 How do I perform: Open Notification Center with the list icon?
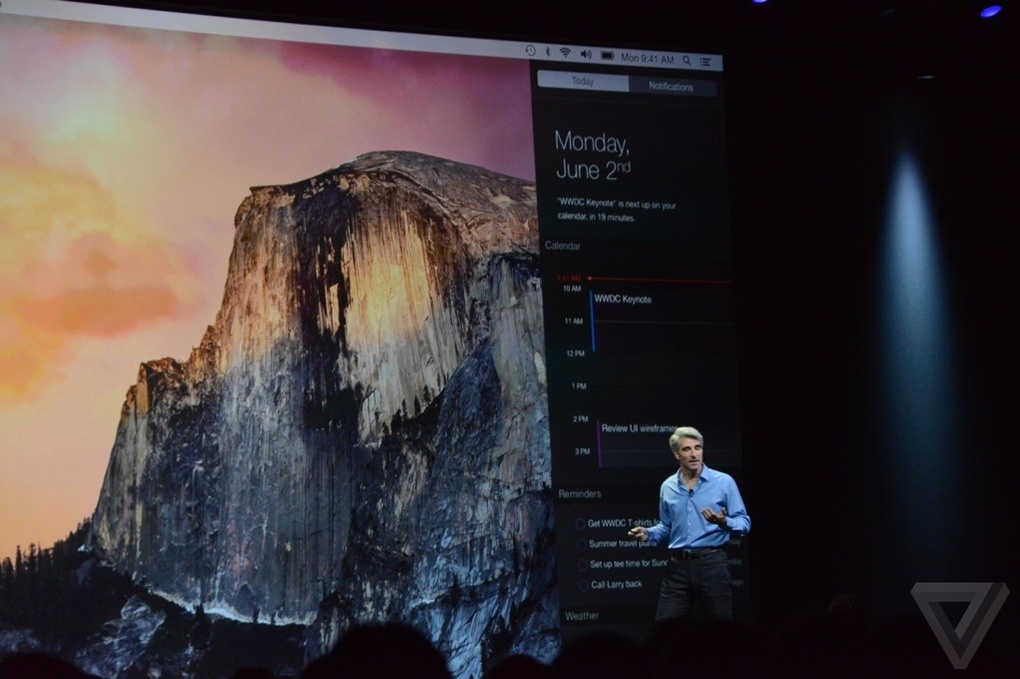(707, 59)
